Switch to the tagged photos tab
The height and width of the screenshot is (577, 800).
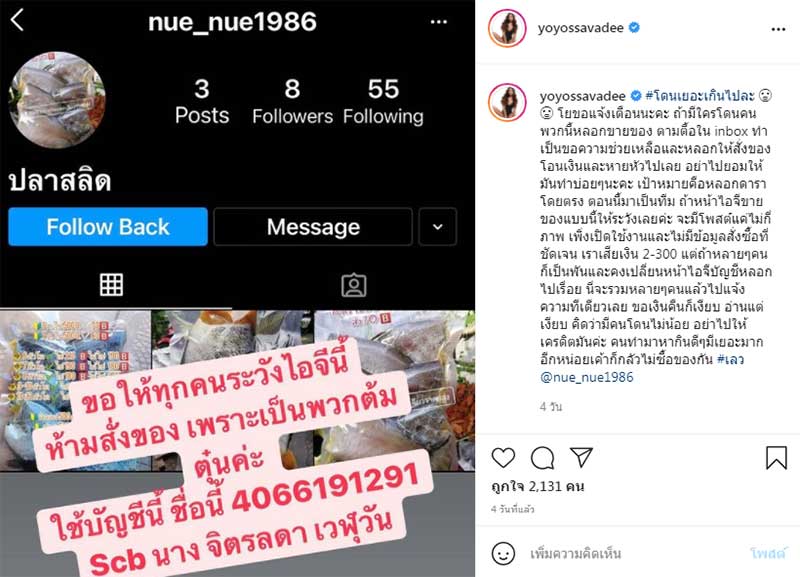coord(354,285)
